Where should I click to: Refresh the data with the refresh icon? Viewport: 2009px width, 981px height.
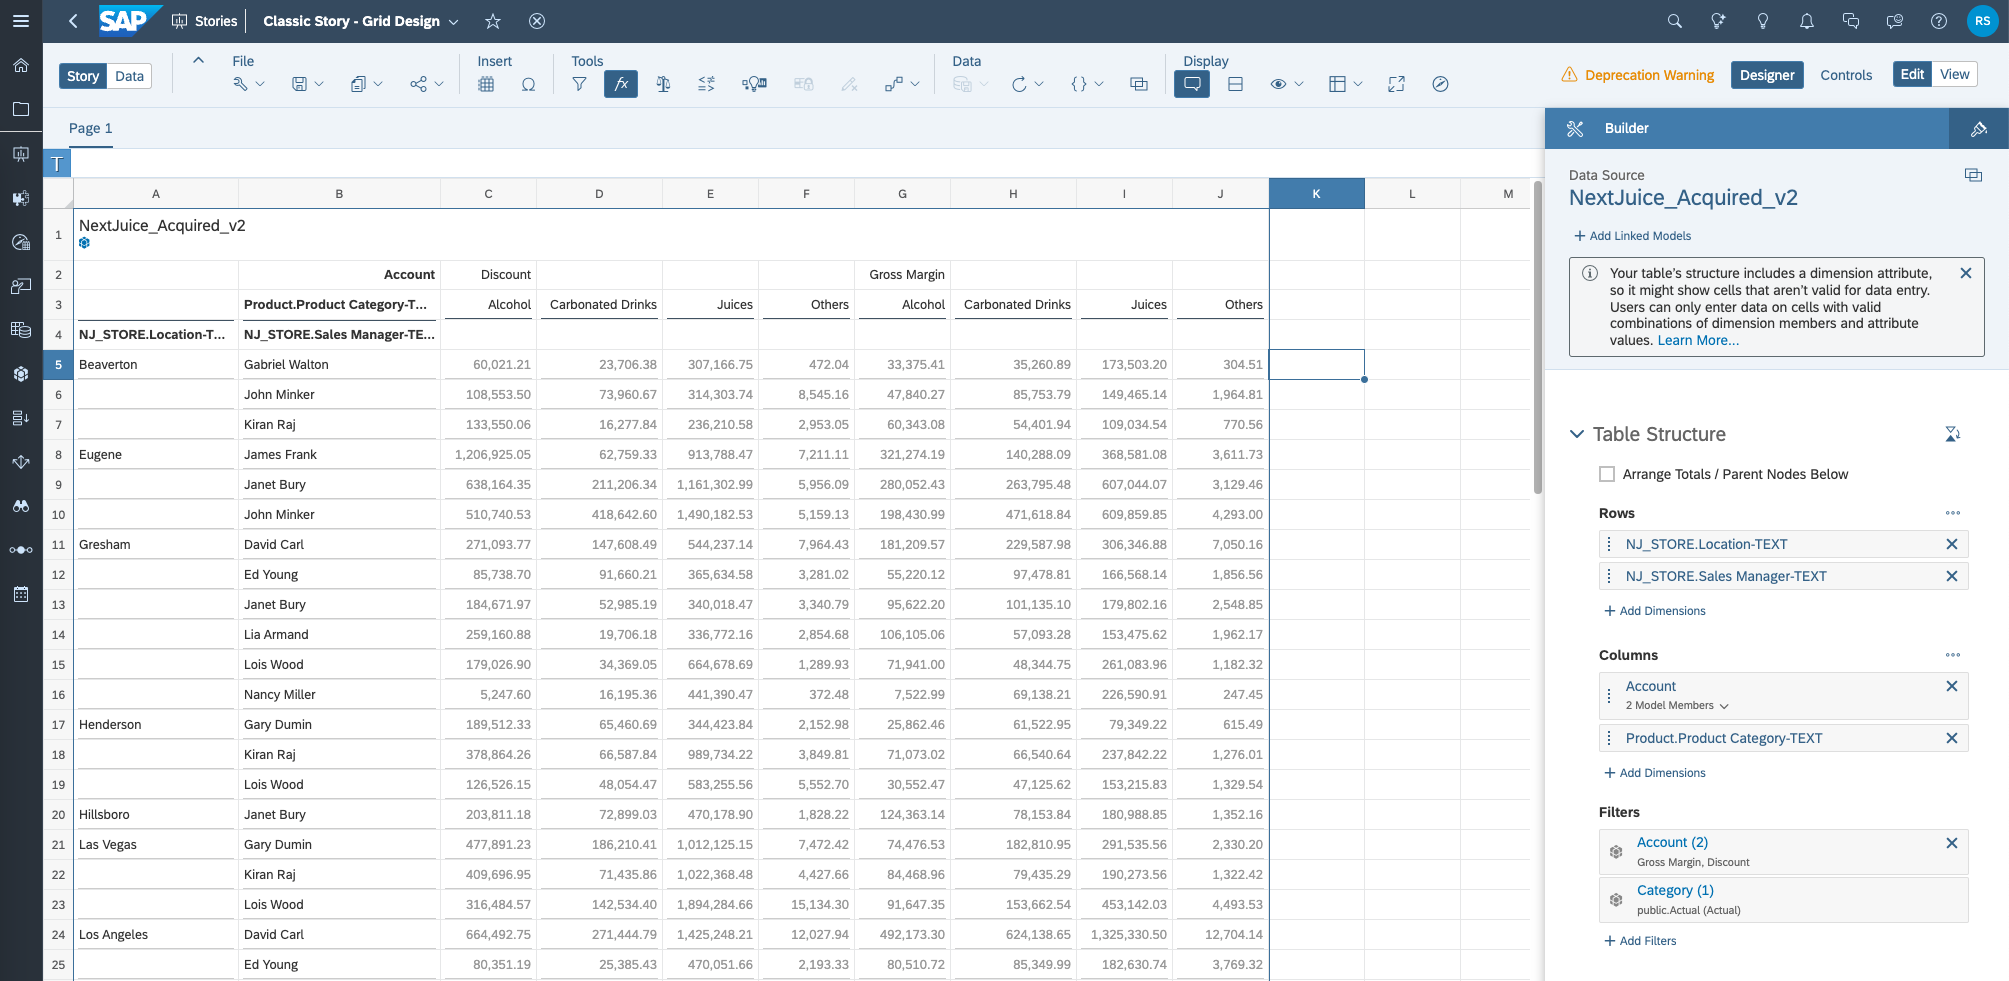point(1020,84)
